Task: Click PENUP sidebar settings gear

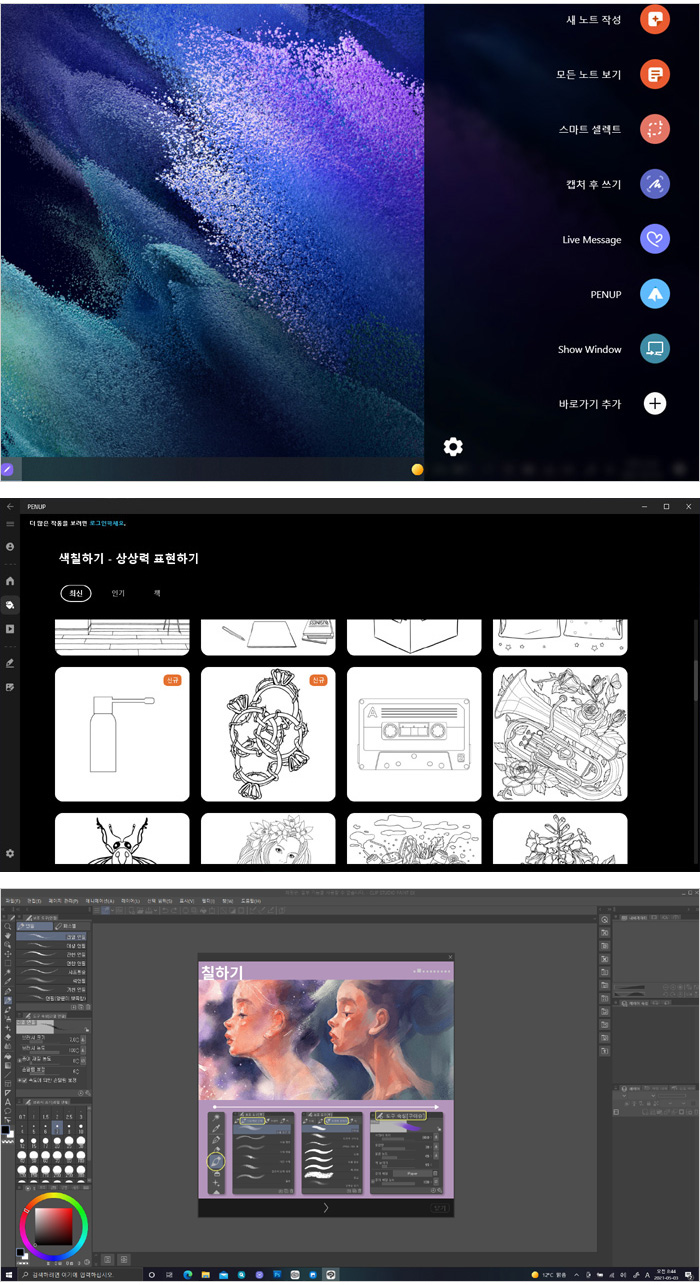Action: coord(10,853)
